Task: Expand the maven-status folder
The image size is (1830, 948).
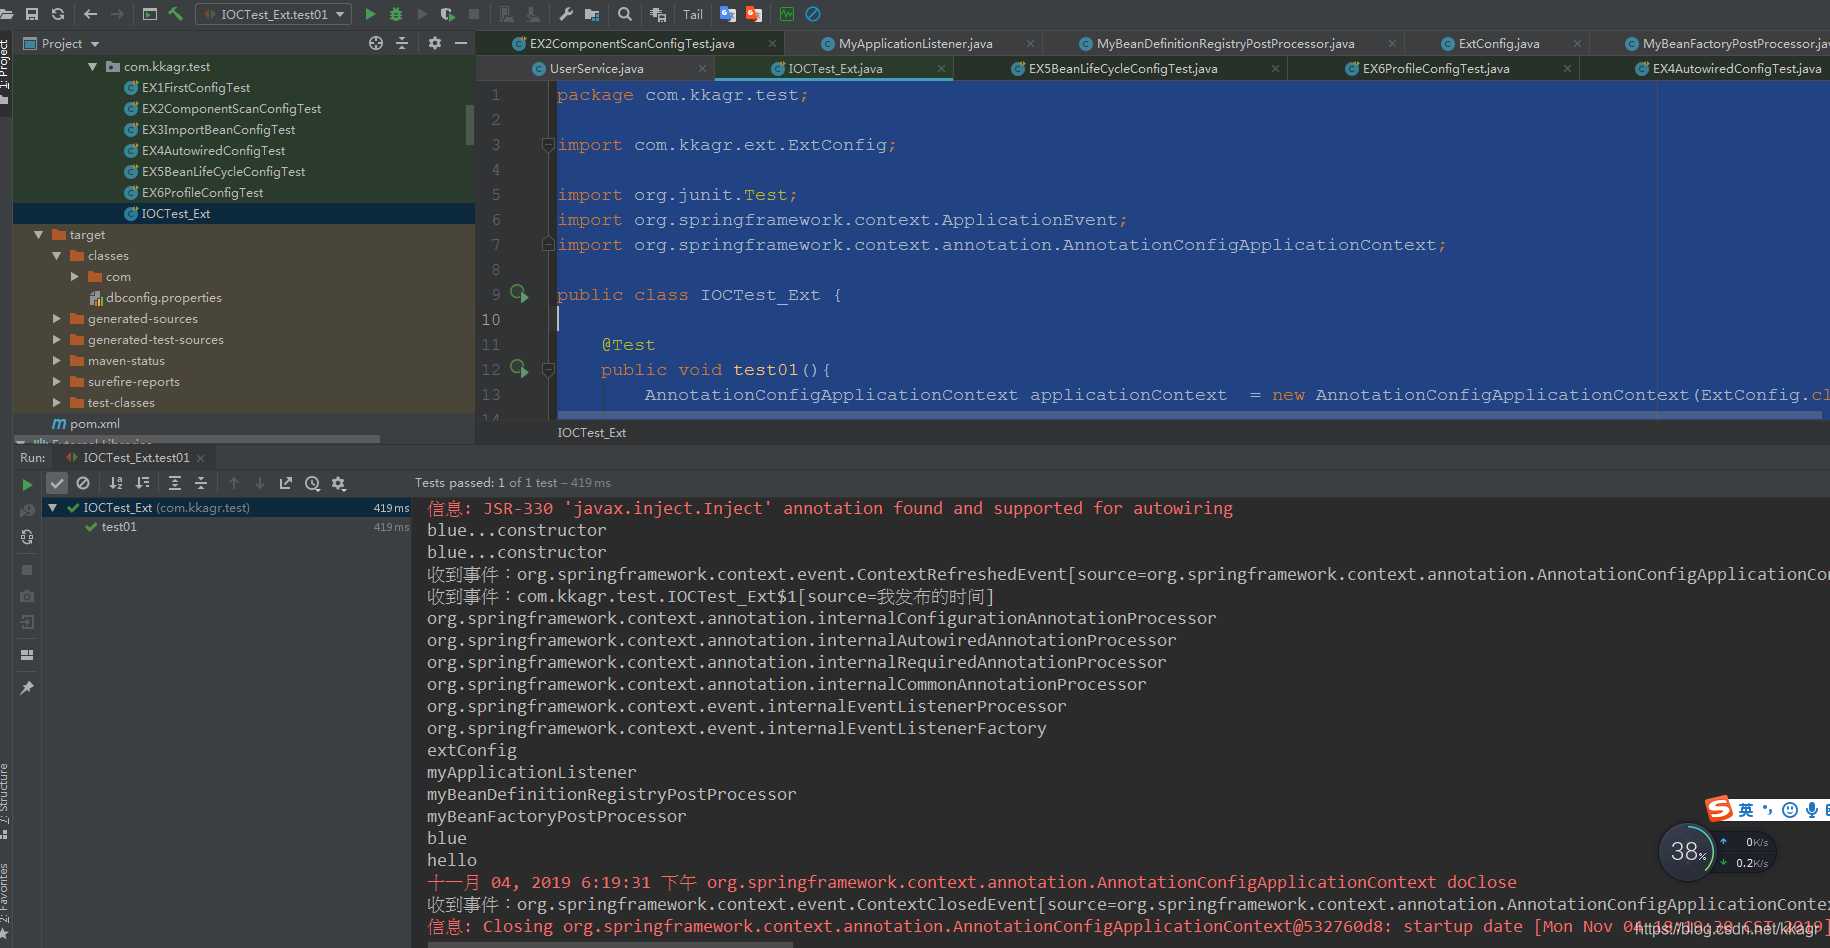Action: tap(57, 361)
